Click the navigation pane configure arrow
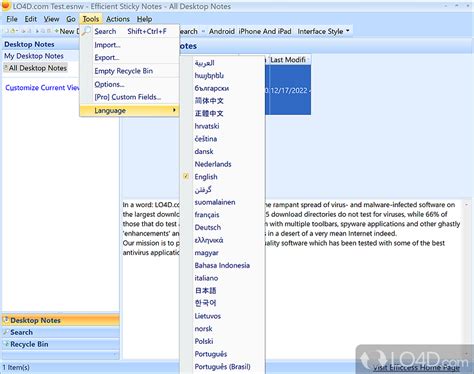Image resolution: width=474 pixels, height=374 pixels. pos(115,355)
